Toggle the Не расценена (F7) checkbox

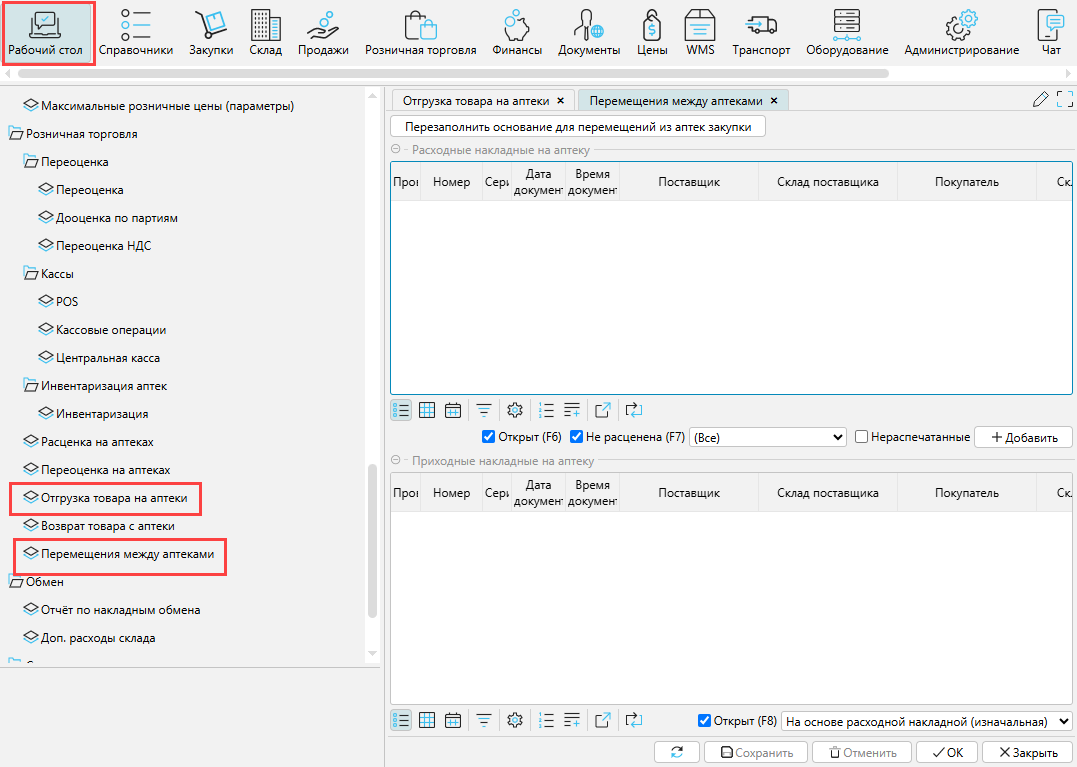[577, 437]
